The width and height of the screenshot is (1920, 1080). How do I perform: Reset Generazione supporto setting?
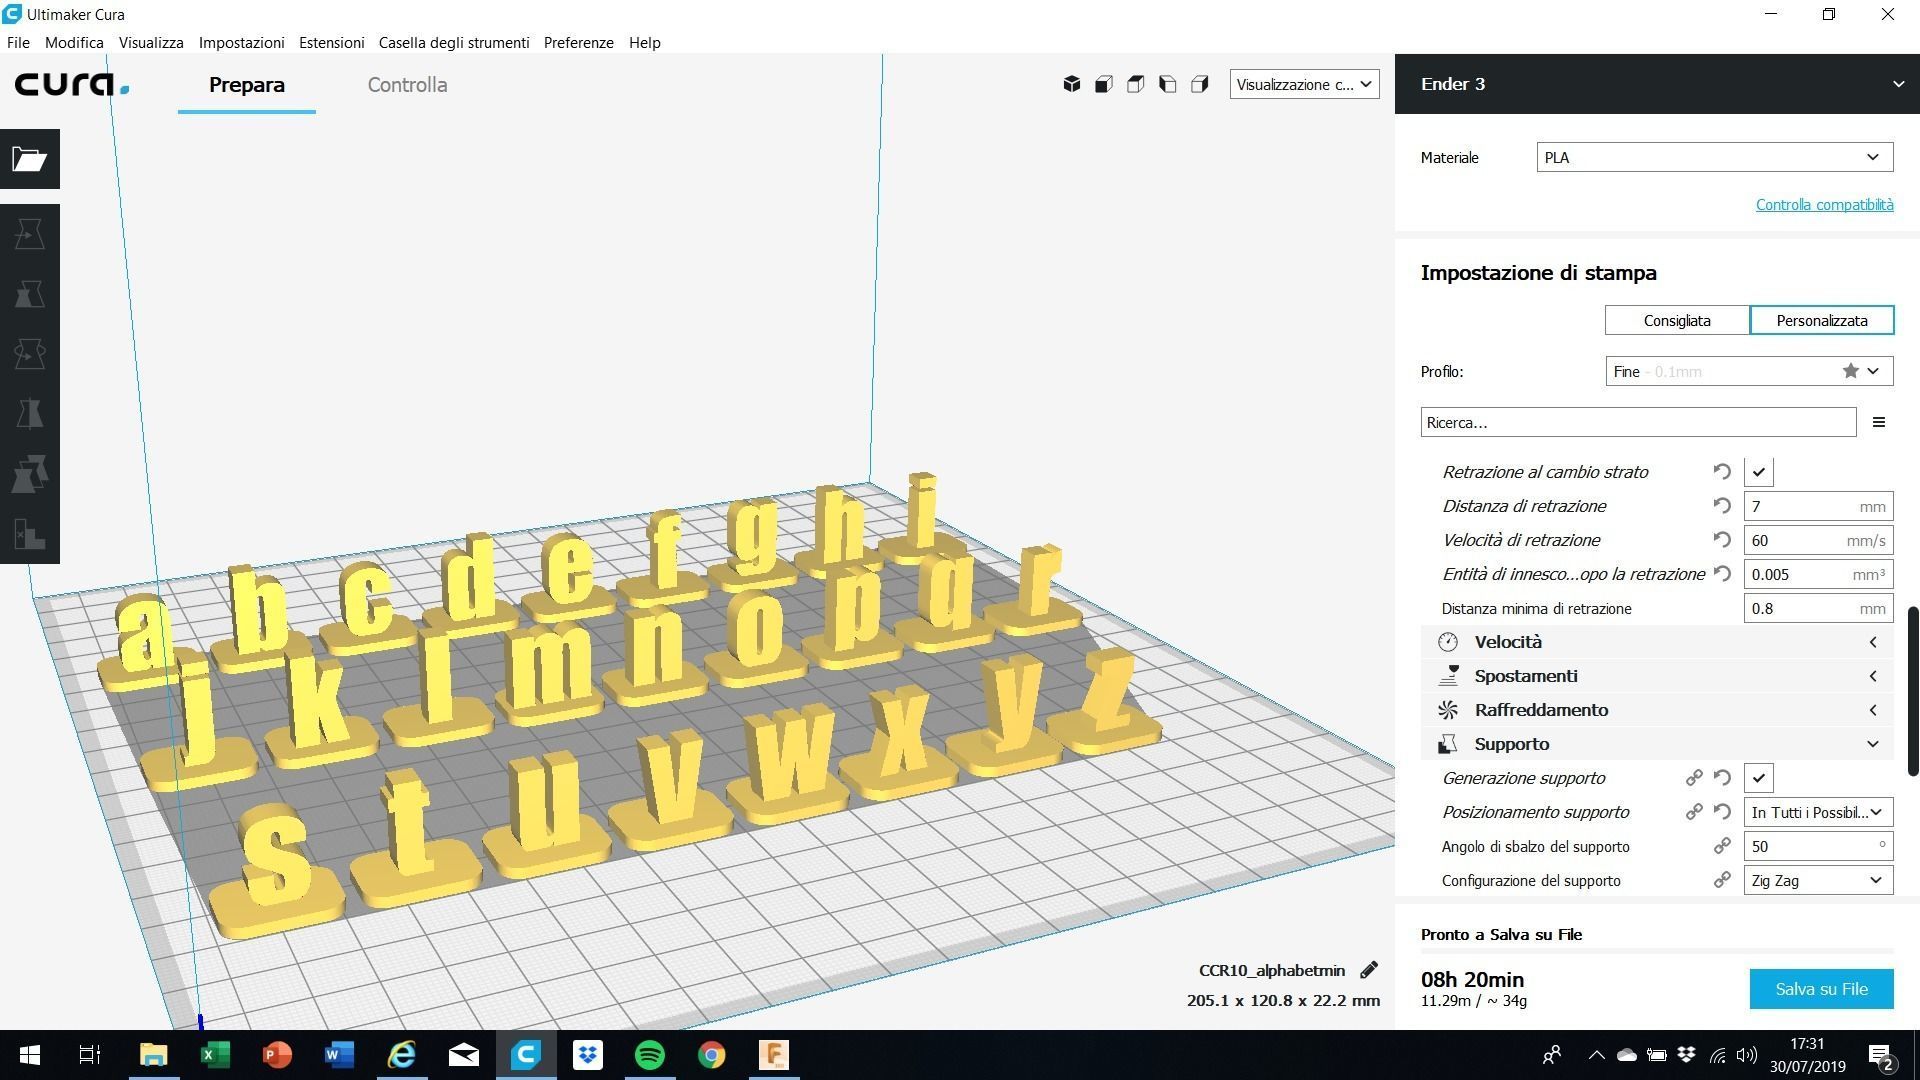(1722, 778)
